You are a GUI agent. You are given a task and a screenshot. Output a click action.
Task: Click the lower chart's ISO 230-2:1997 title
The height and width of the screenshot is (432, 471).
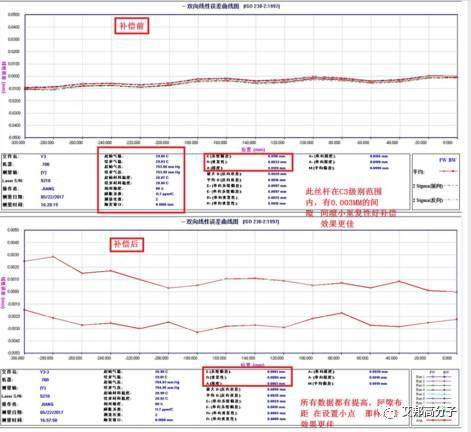231,222
